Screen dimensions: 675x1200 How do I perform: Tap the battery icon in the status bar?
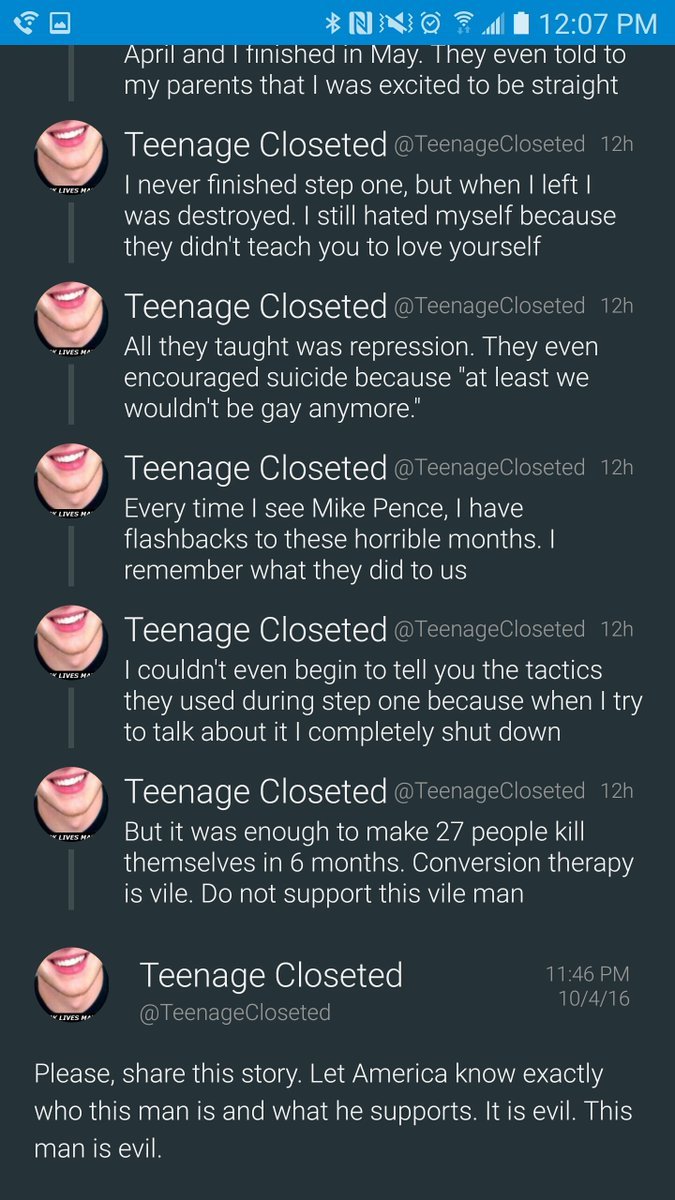pos(521,22)
